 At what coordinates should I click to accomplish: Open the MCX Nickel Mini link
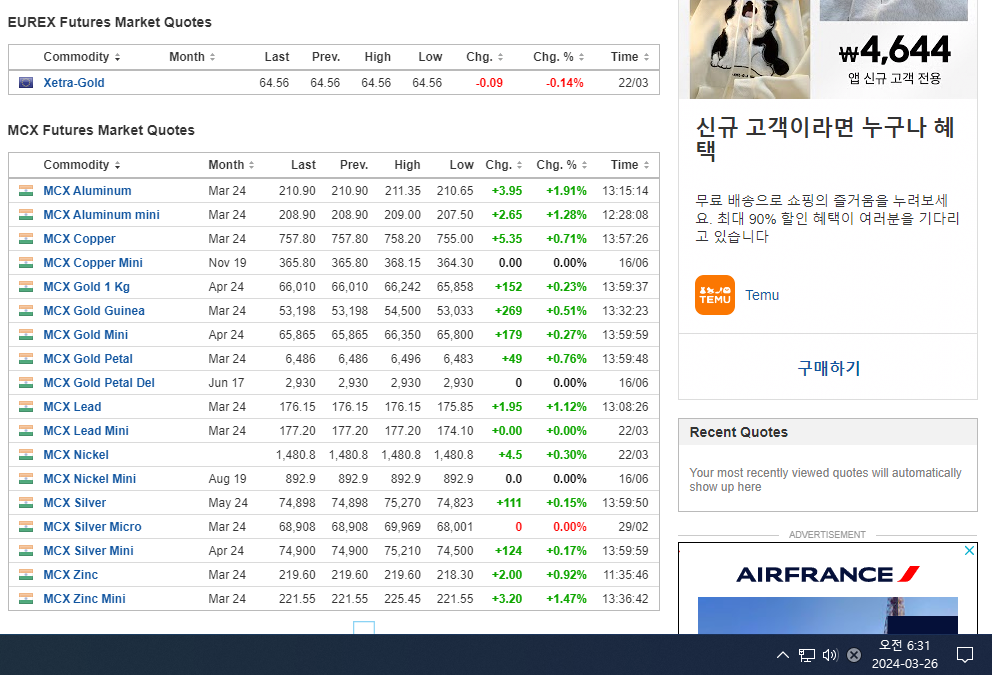[x=89, y=479]
